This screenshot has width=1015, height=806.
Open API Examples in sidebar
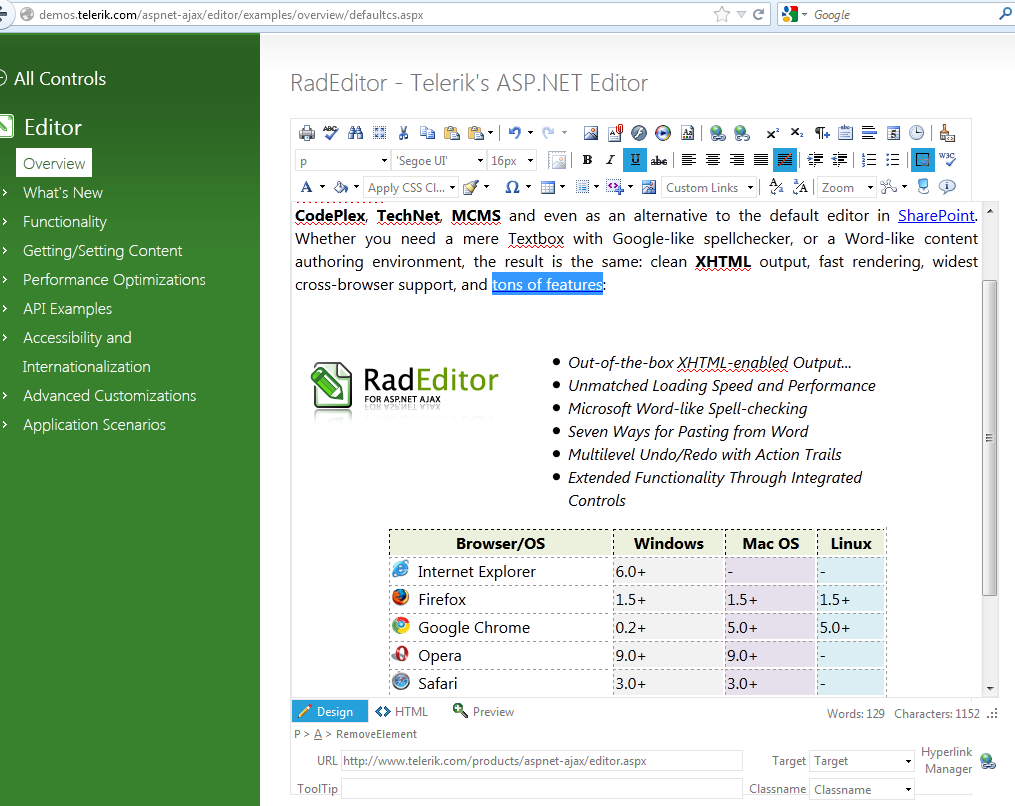click(x=67, y=309)
